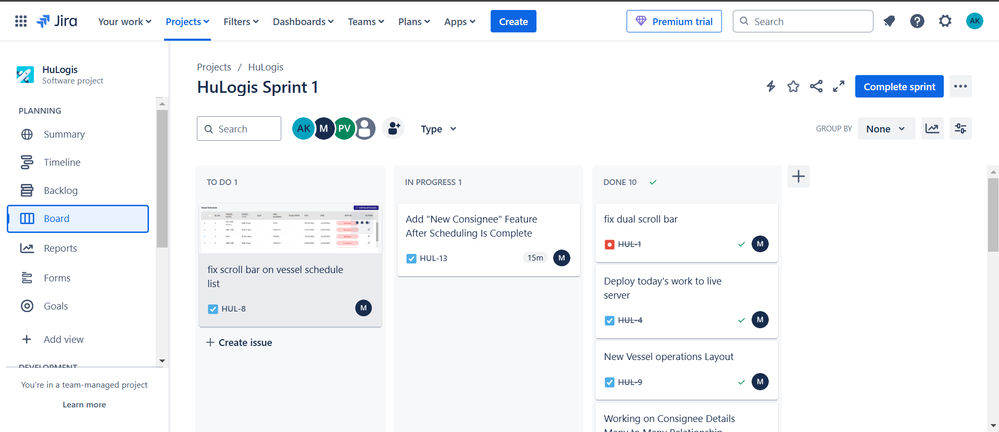Viewport: 999px width, 432px height.
Task: Open the Plans dropdown
Action: (x=414, y=21)
